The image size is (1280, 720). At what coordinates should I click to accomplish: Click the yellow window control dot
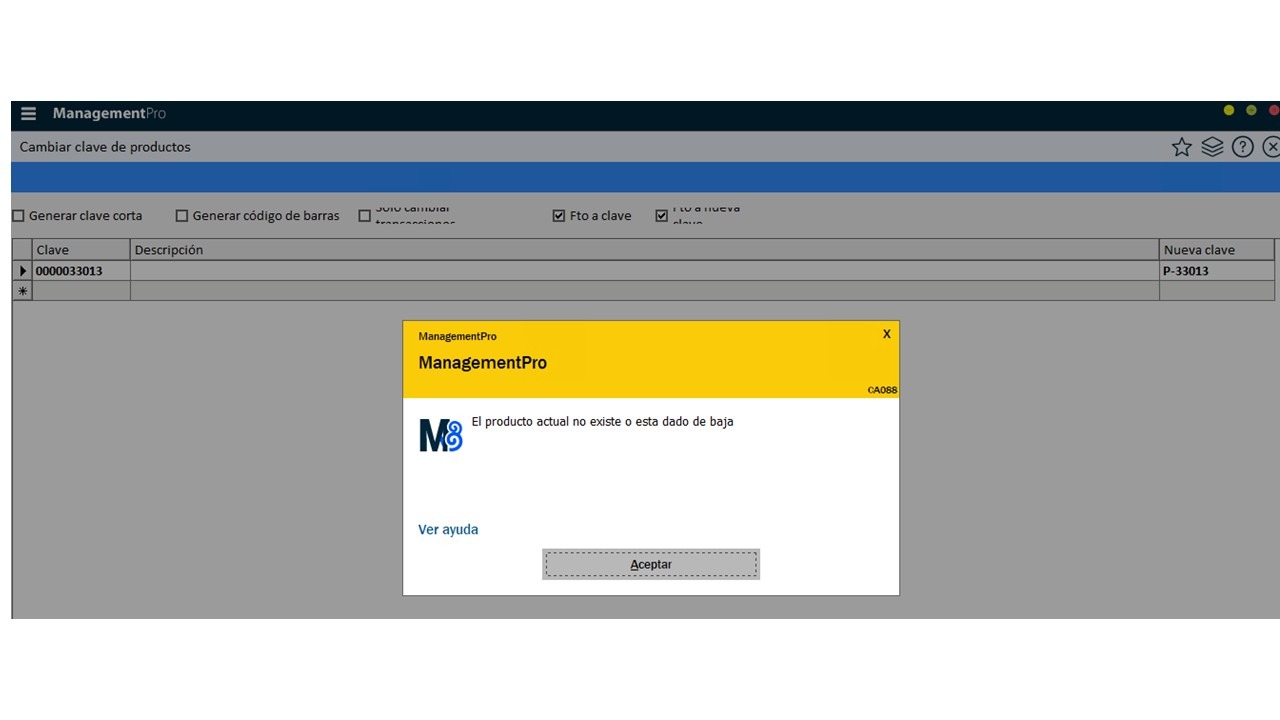1229,110
